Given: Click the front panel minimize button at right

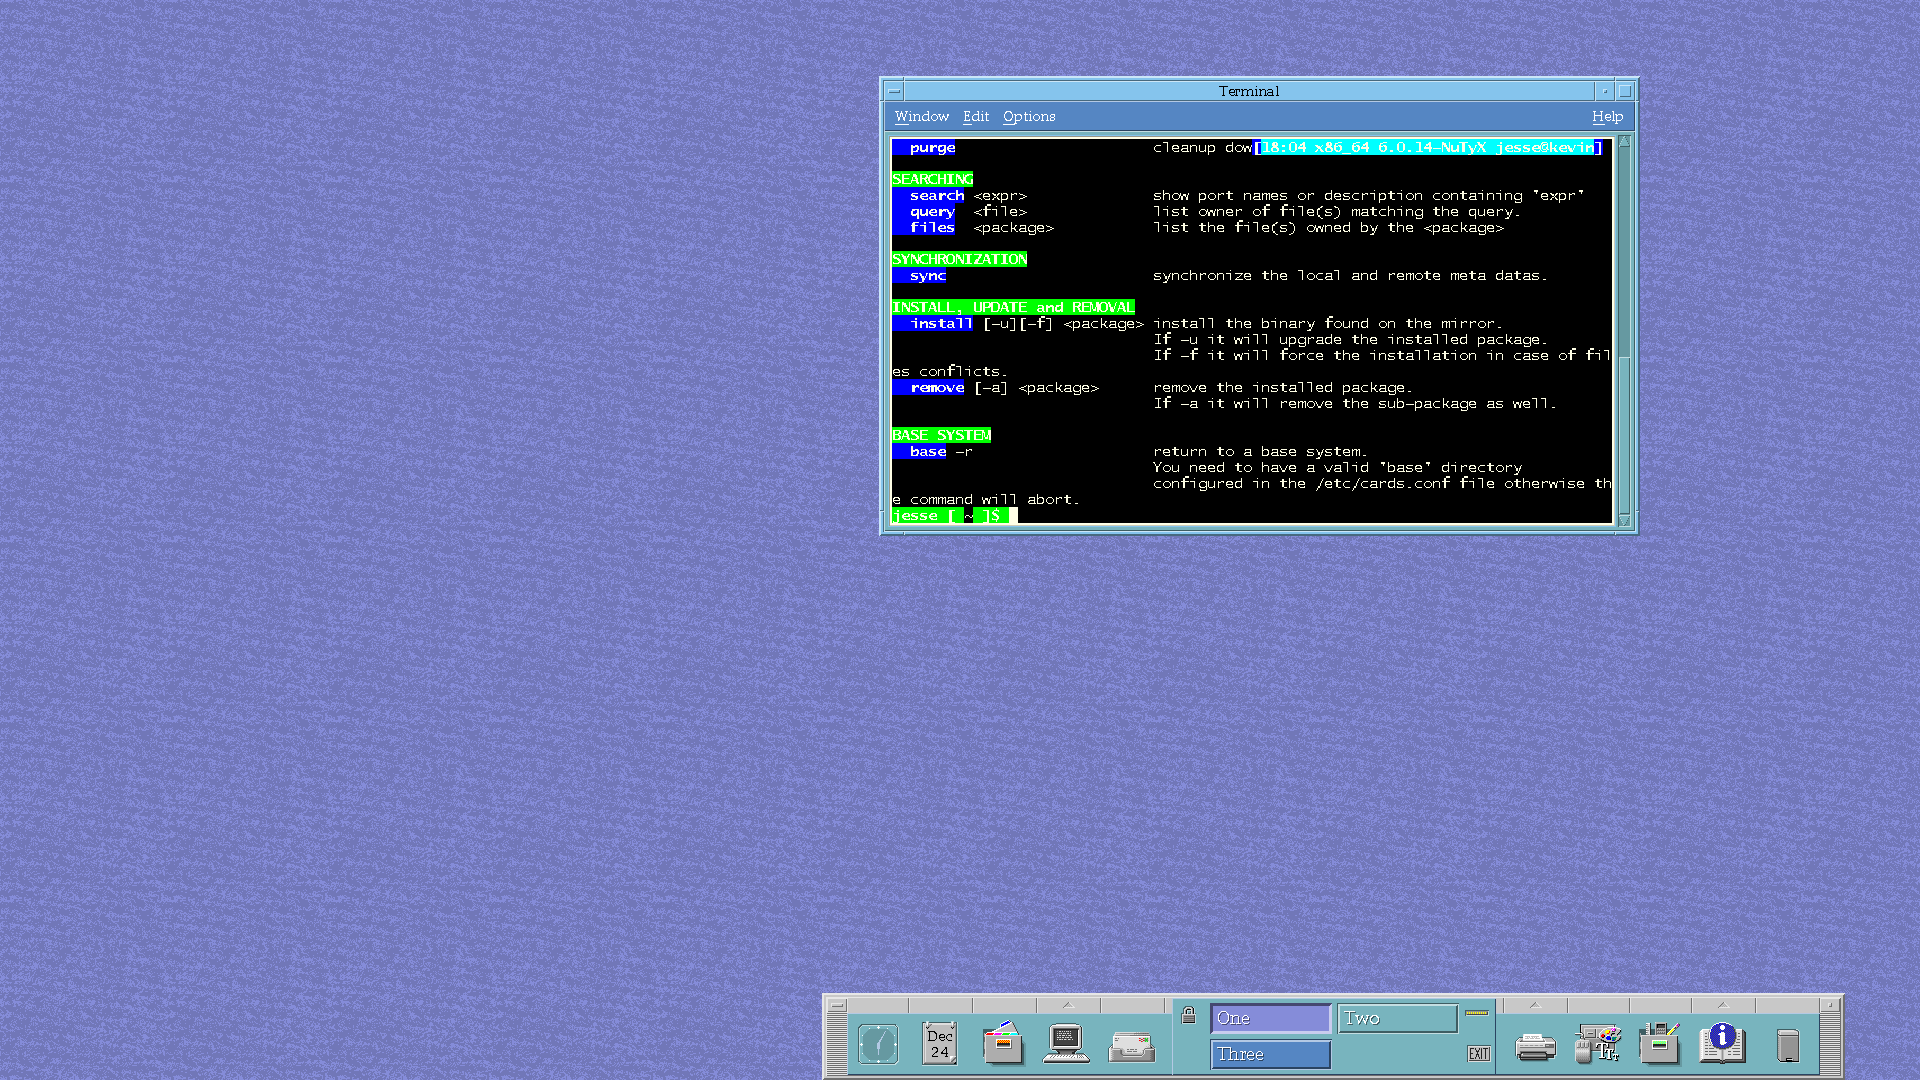Looking at the screenshot, I should [1830, 1005].
